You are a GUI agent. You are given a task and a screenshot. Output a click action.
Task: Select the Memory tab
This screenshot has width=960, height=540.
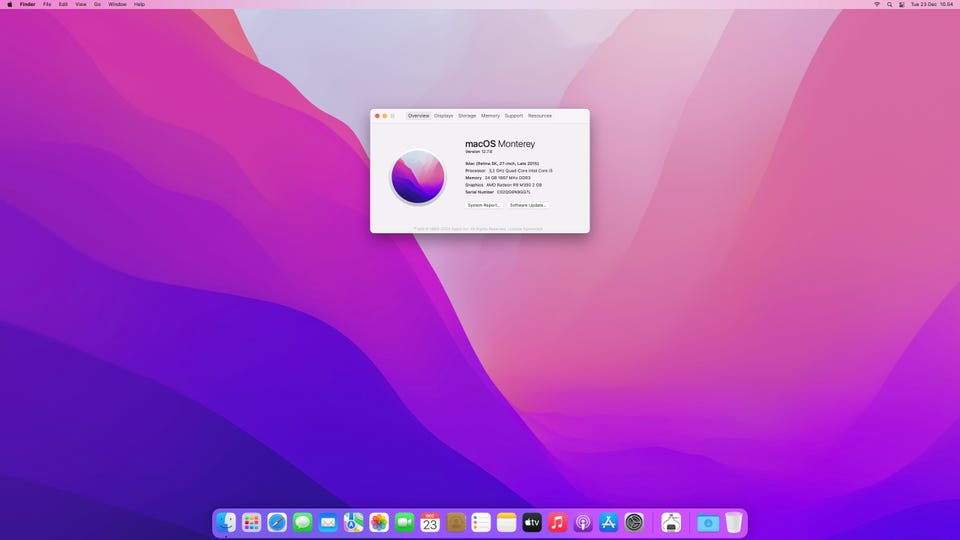pyautogui.click(x=490, y=116)
